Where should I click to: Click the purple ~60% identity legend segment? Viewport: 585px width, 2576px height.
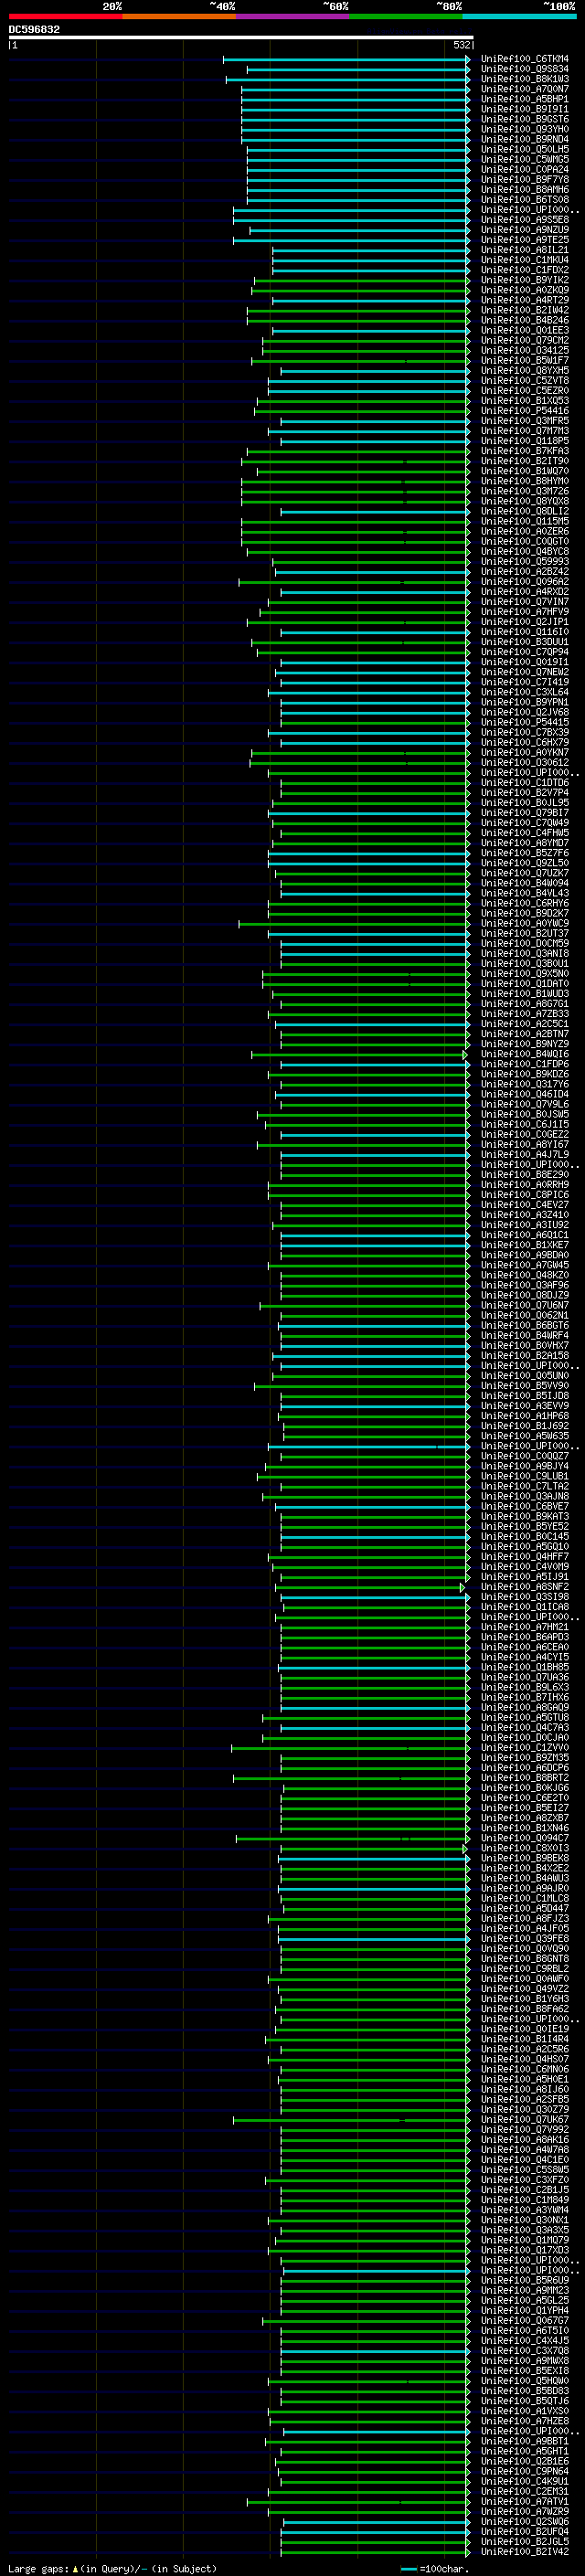click(293, 16)
